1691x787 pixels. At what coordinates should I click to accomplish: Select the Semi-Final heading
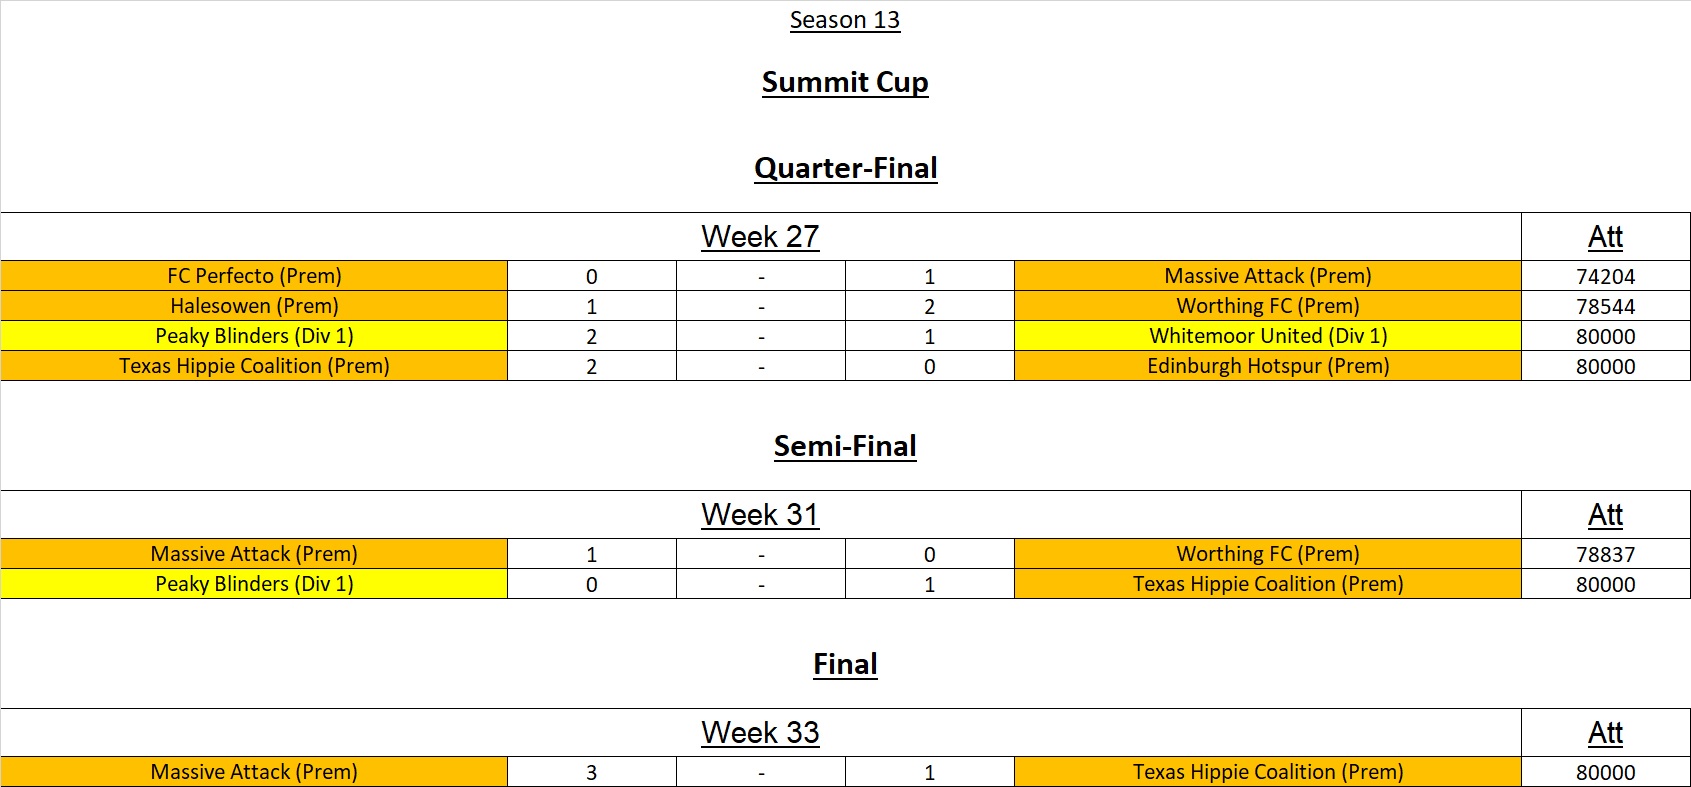(845, 446)
